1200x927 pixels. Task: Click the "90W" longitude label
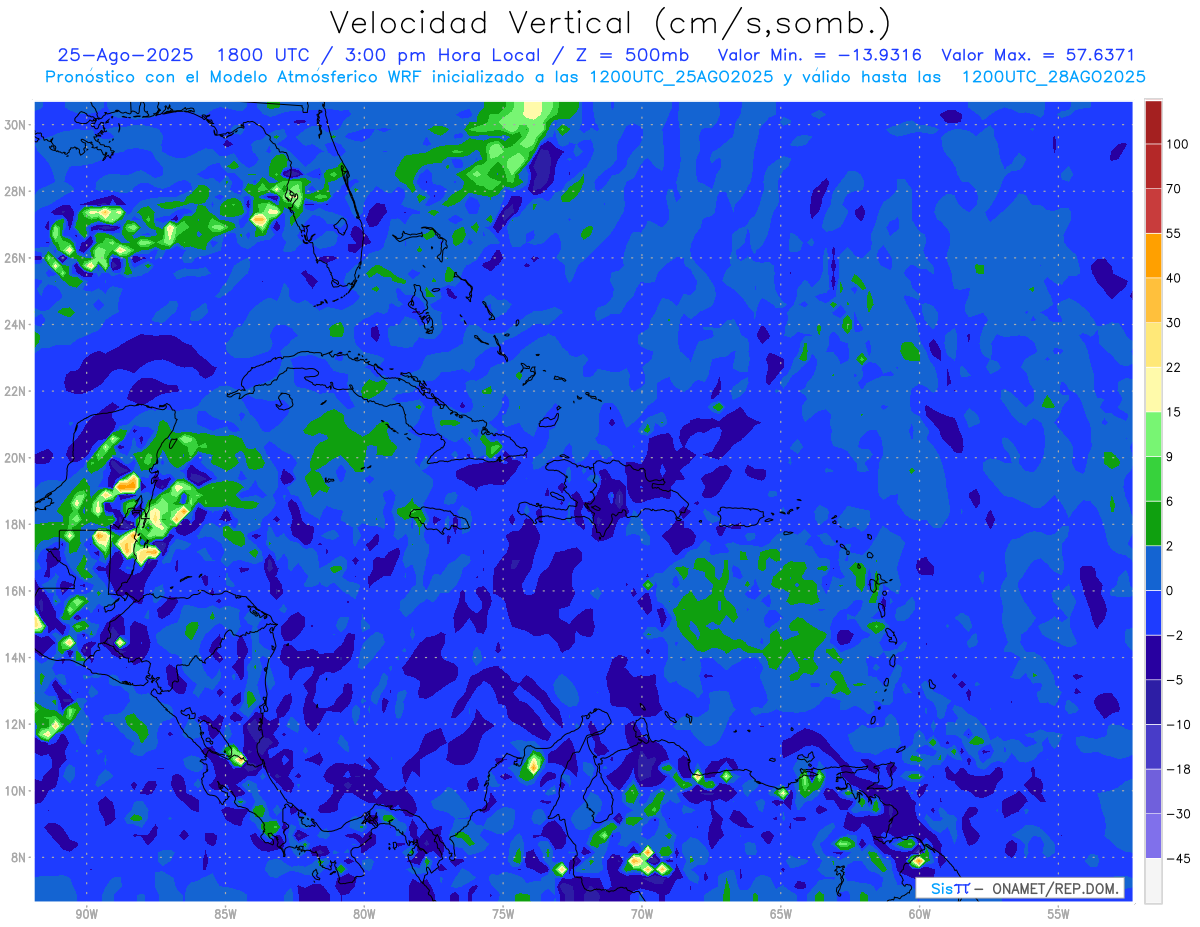[86, 914]
